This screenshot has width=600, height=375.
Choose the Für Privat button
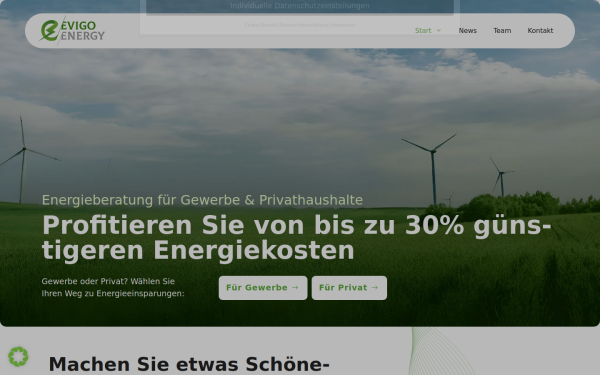(349, 288)
